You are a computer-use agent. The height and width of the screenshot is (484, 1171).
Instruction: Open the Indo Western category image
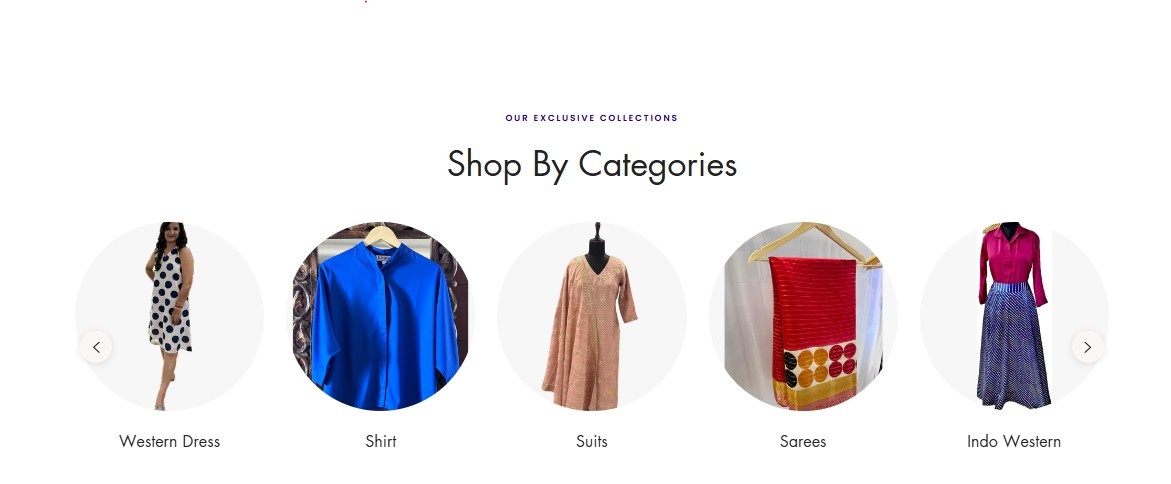click(1014, 316)
